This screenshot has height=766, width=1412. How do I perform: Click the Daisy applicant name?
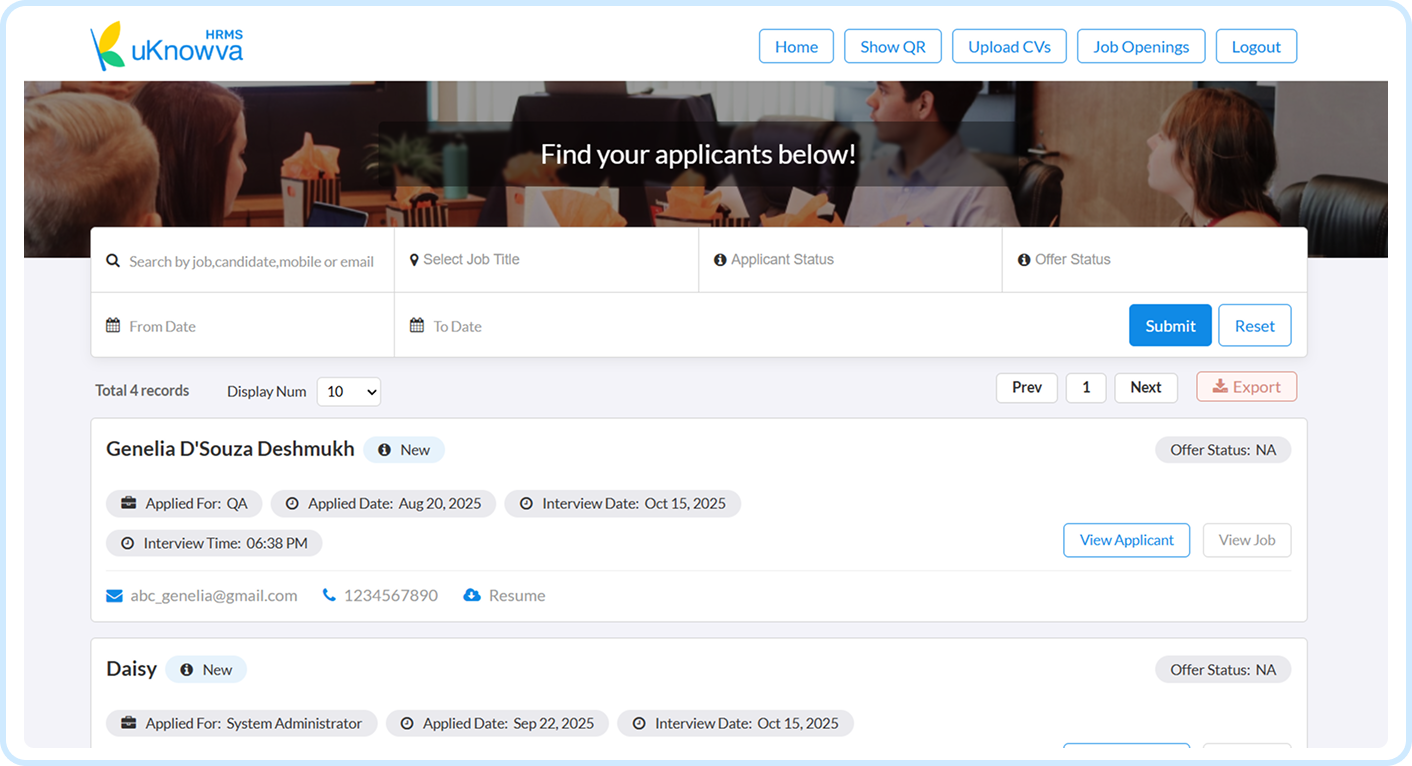tap(132, 669)
